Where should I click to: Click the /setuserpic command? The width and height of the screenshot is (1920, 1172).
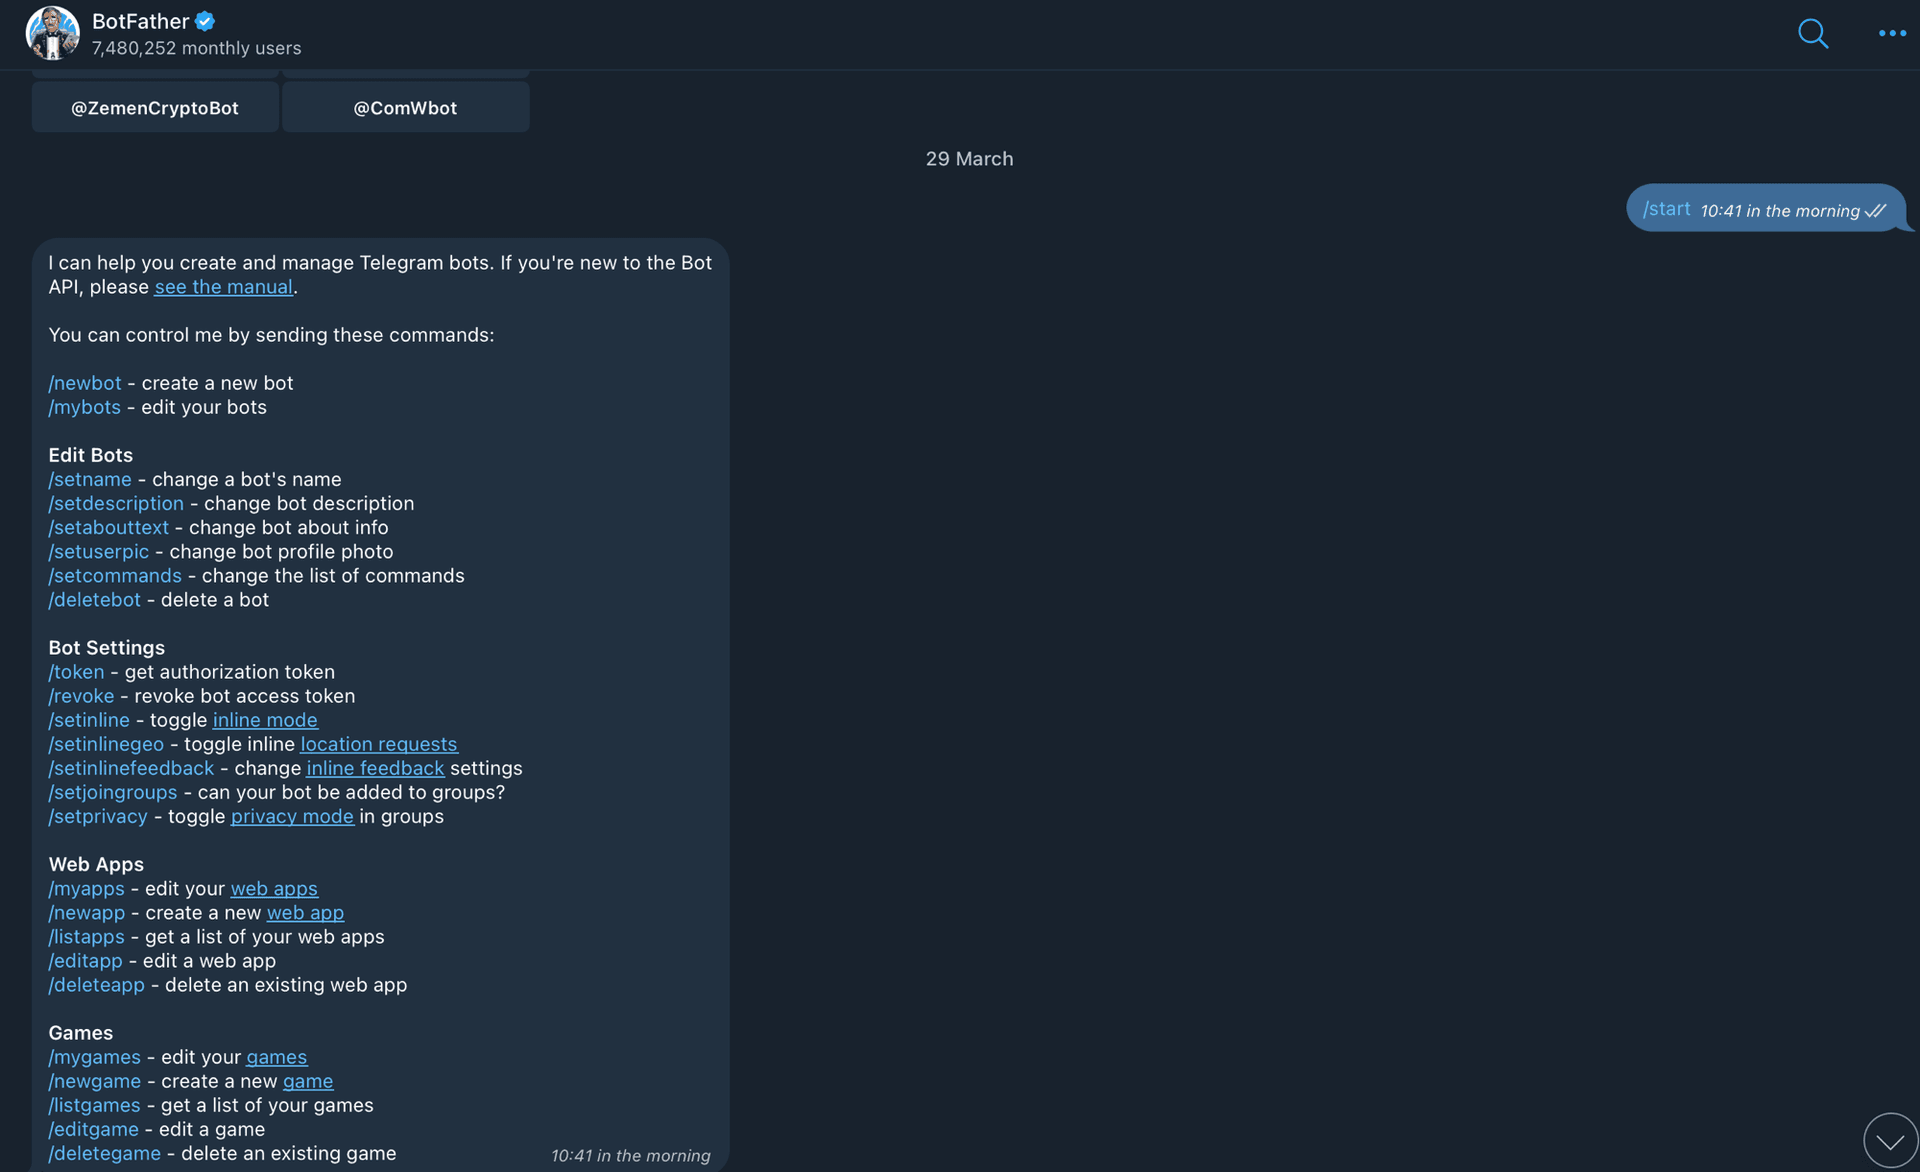[x=99, y=551]
